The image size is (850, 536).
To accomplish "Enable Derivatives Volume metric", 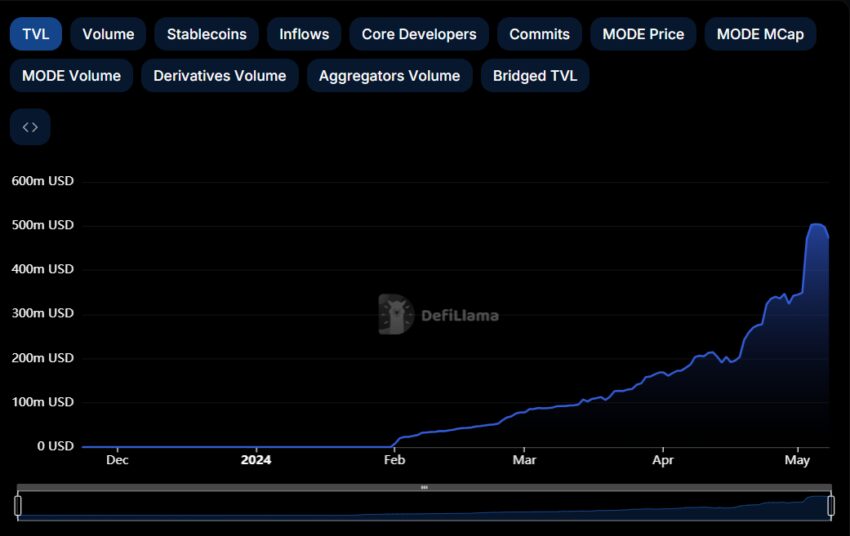I will click(220, 76).
